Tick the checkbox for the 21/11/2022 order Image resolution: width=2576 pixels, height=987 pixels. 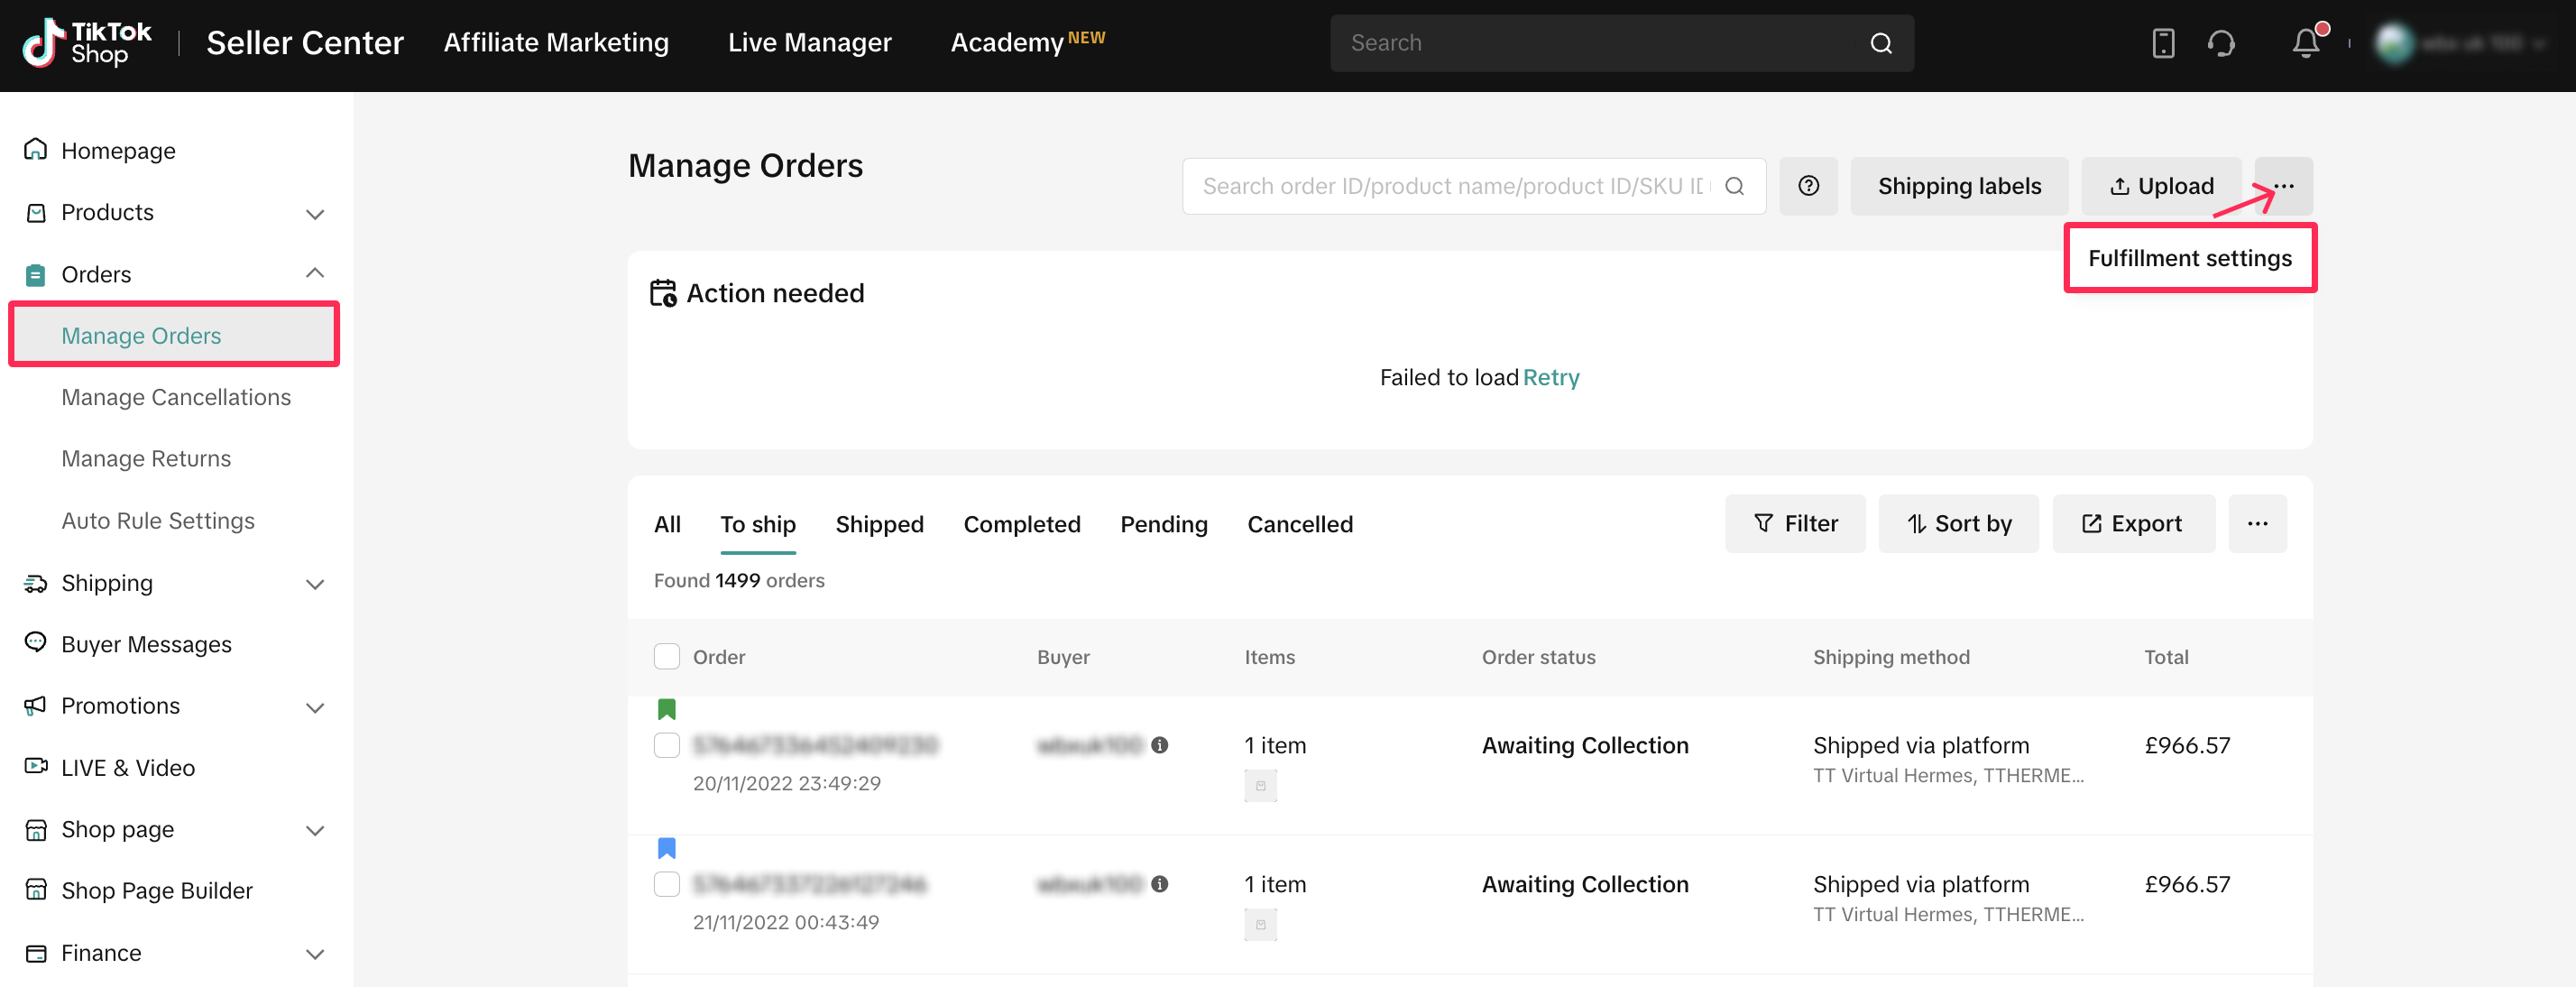667,884
